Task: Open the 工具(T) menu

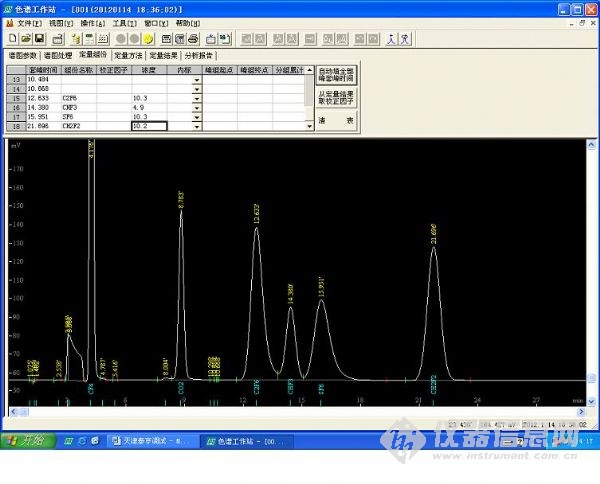Action: tap(124, 23)
